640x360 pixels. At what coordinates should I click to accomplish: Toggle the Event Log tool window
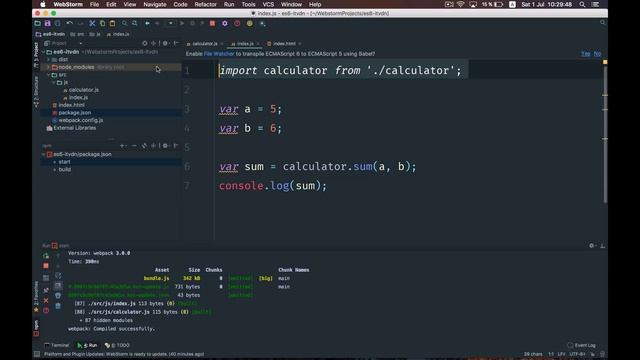tap(581, 345)
